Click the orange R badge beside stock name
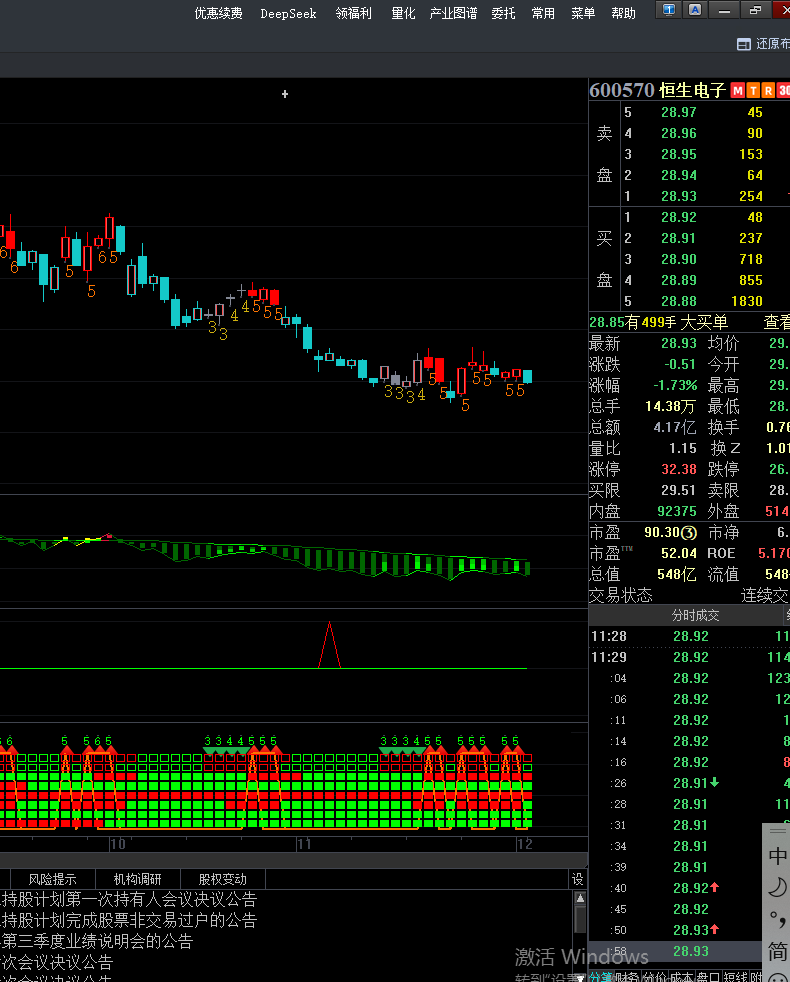Viewport: 790px width, 982px height. coord(768,91)
